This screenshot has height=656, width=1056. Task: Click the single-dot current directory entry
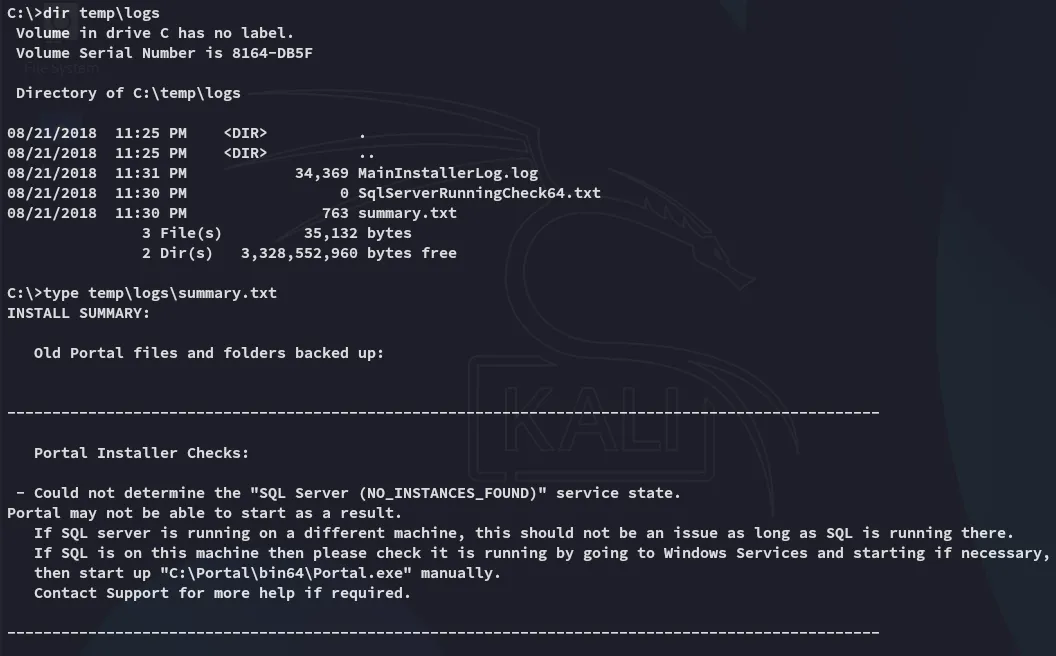tap(362, 133)
